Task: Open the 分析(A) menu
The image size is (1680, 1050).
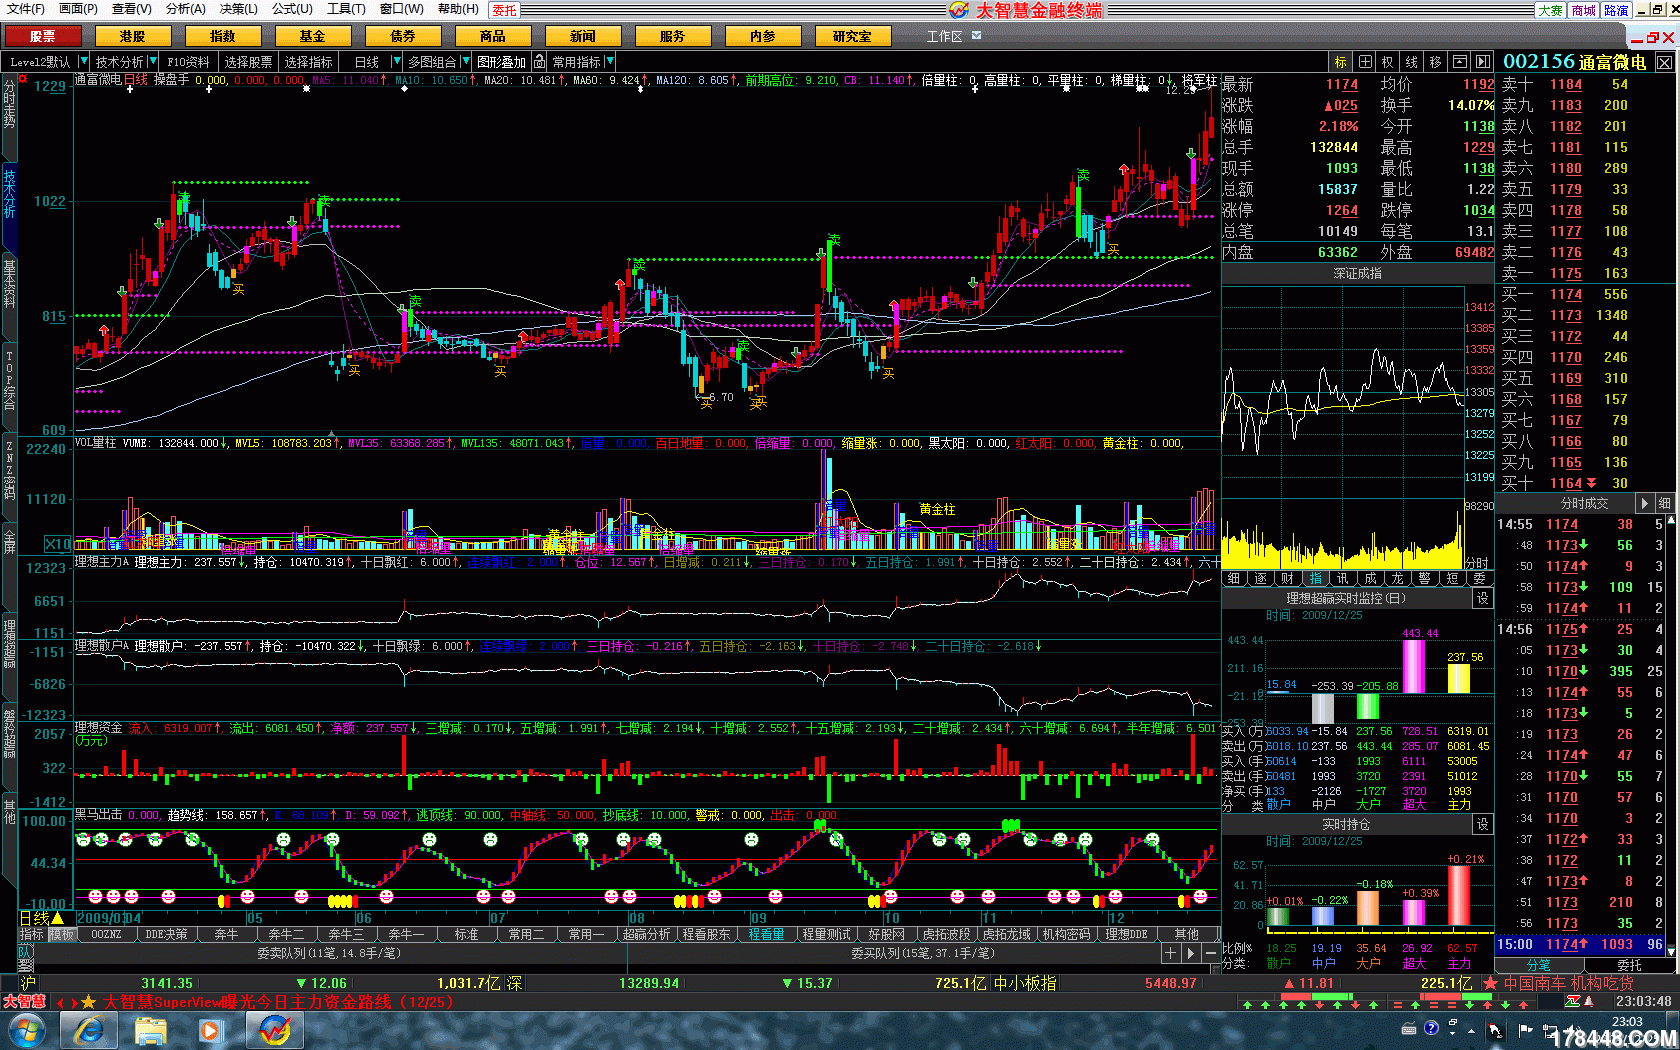Action: click(186, 9)
